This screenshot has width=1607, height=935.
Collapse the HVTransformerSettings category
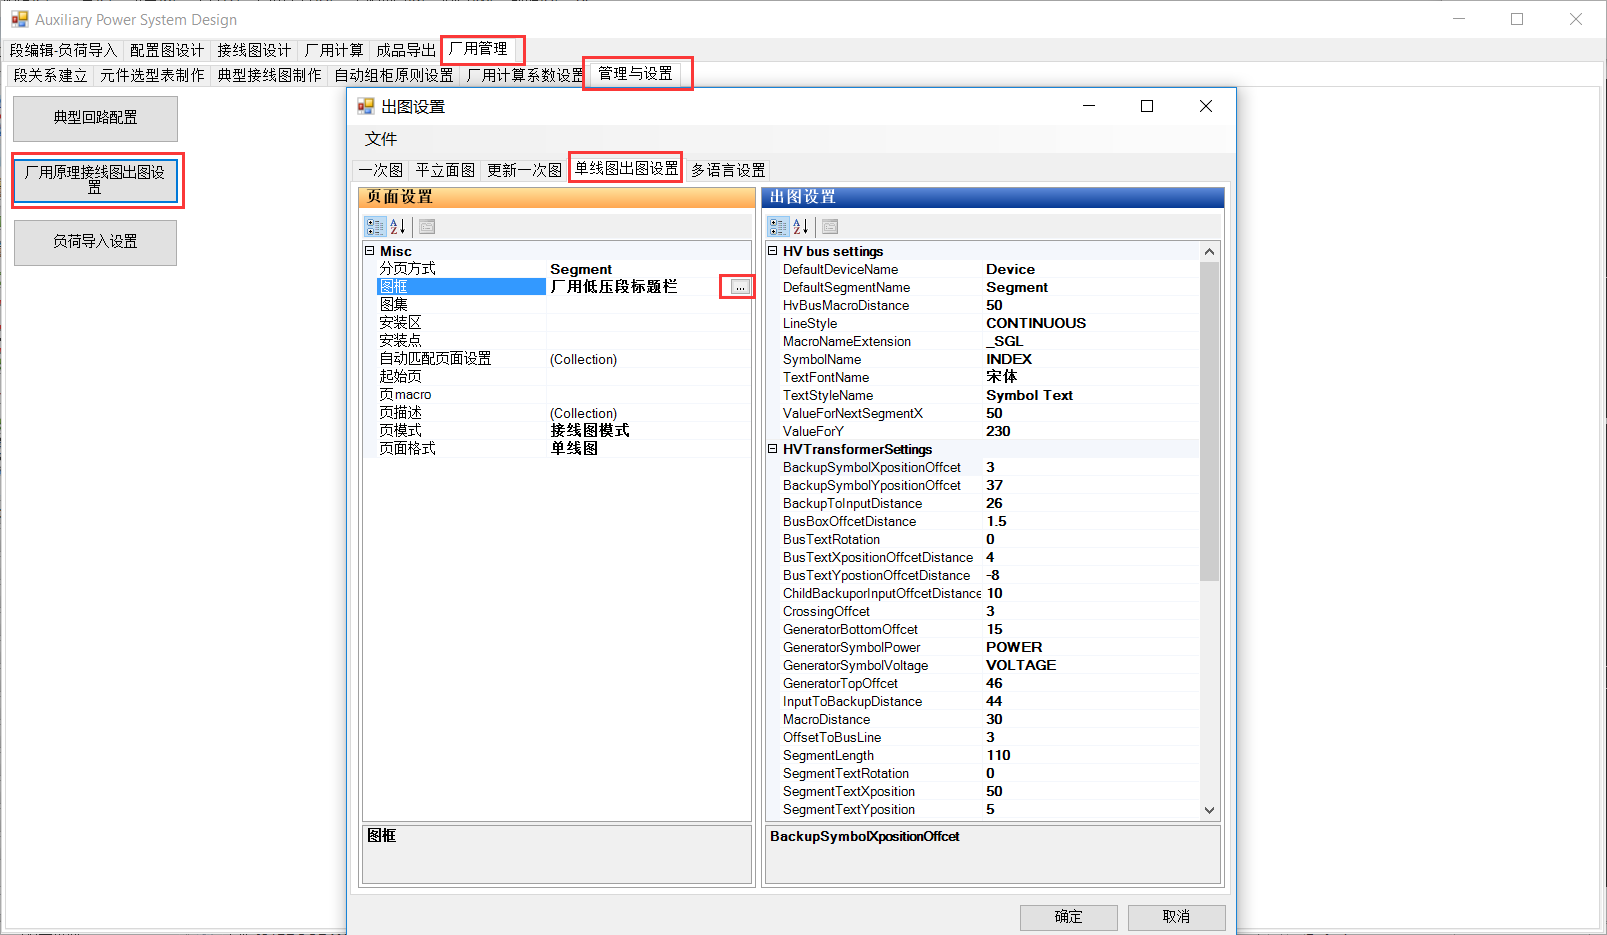[x=772, y=449]
